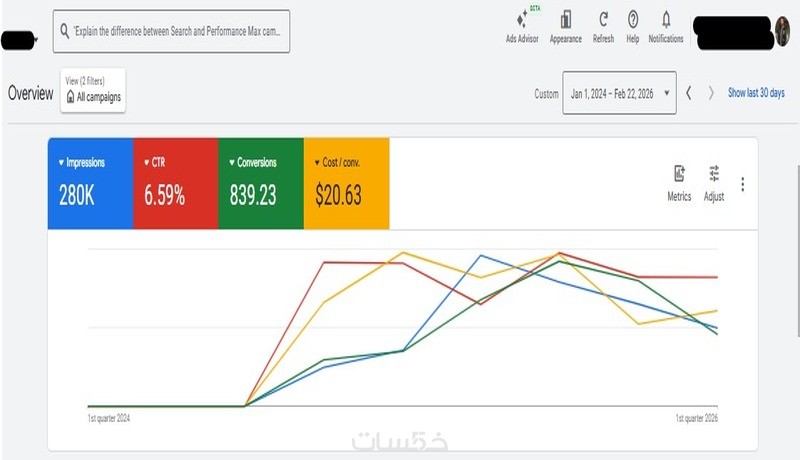Click the Show last 30 days link
The width and height of the screenshot is (800, 460).
(756, 93)
